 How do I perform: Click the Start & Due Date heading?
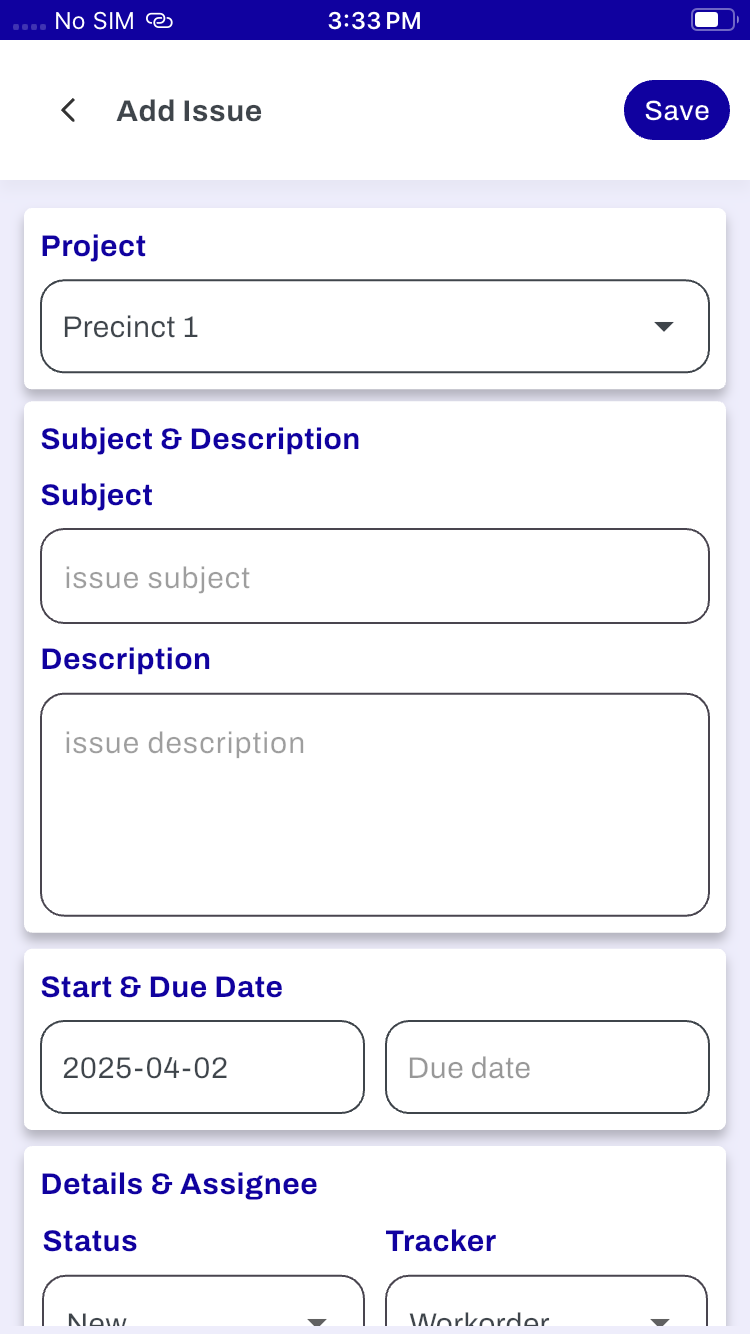click(x=162, y=987)
